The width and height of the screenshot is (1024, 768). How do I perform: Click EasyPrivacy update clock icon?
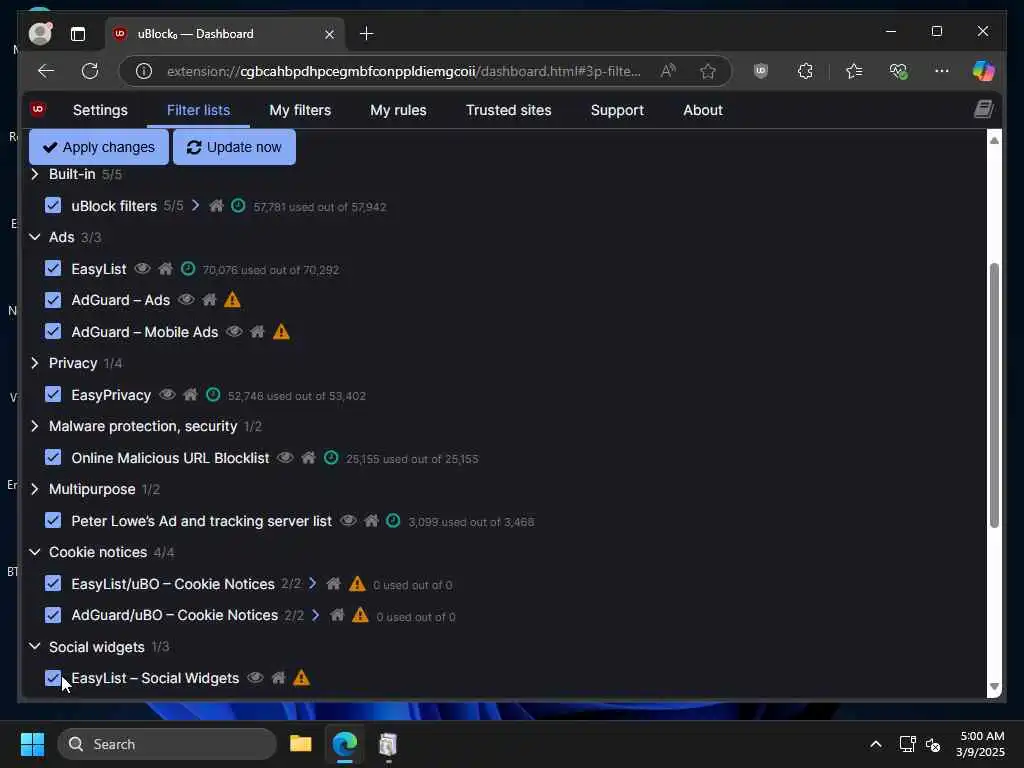click(x=213, y=394)
